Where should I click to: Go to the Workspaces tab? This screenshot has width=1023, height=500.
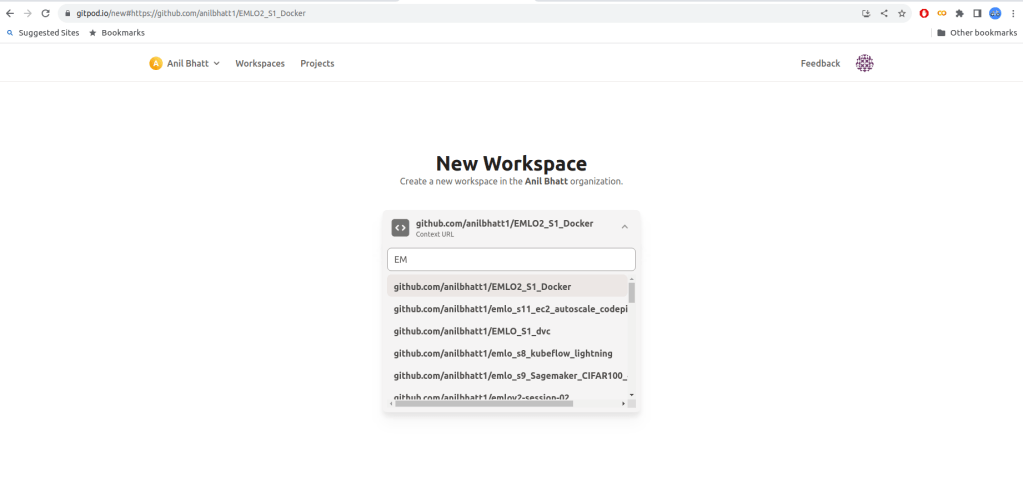click(x=260, y=63)
